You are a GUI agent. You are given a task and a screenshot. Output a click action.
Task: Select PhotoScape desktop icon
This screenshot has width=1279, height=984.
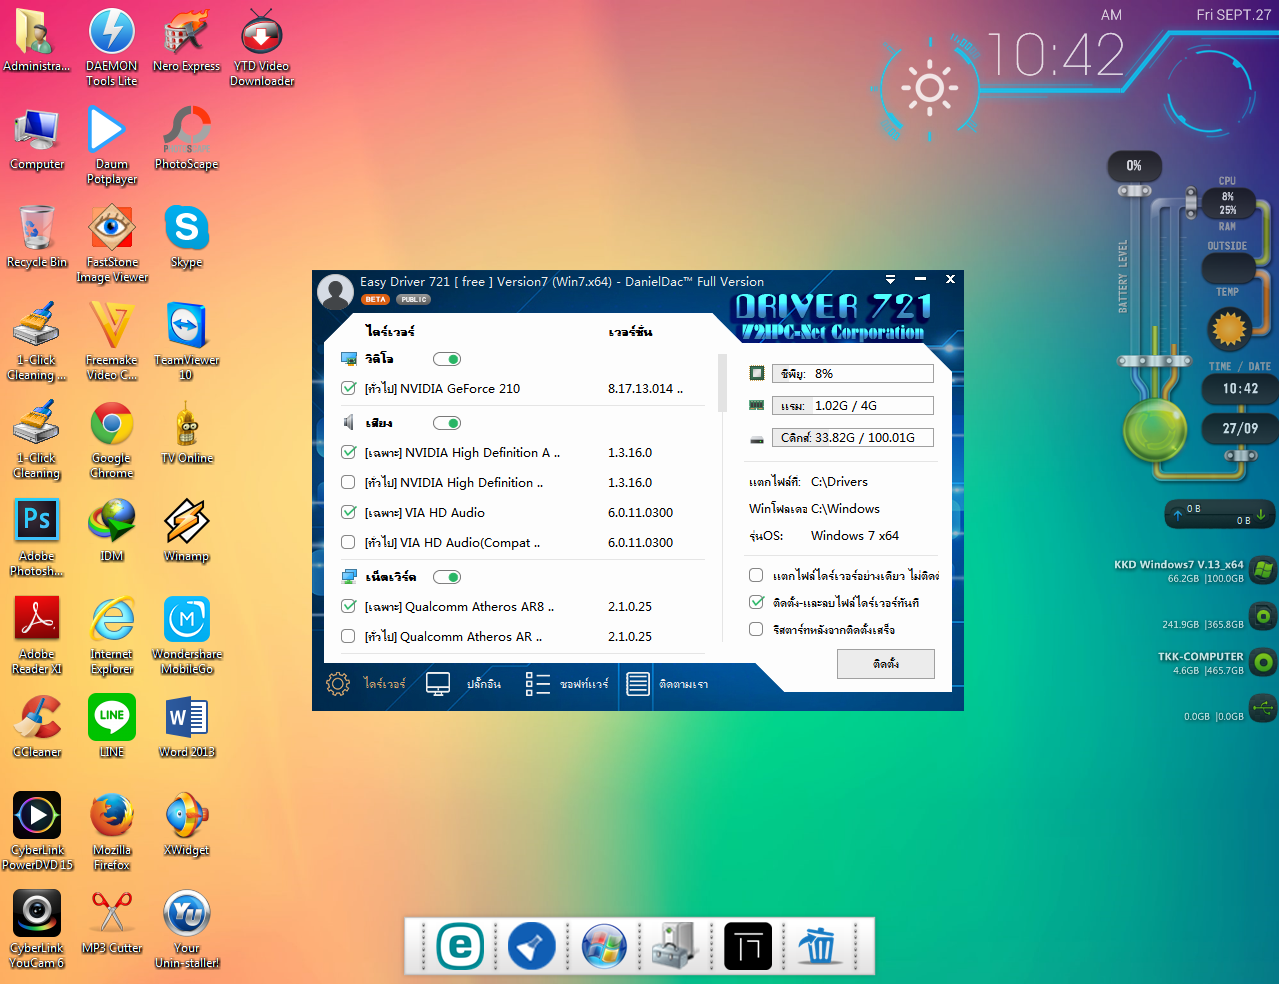pyautogui.click(x=186, y=138)
